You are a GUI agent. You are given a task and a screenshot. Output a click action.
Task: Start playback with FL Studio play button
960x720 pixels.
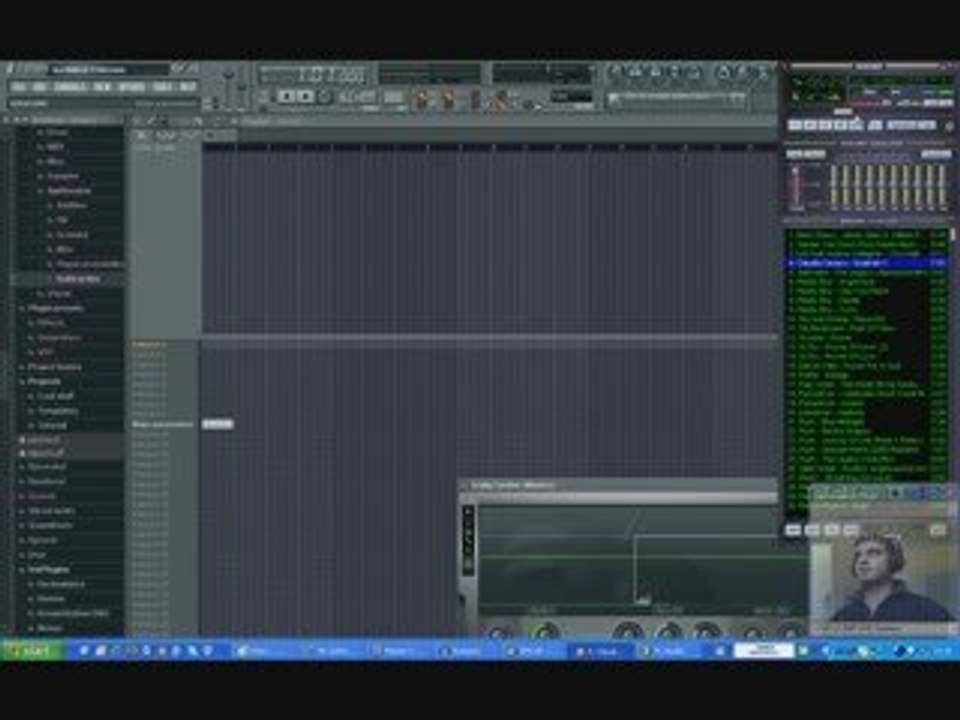click(286, 97)
